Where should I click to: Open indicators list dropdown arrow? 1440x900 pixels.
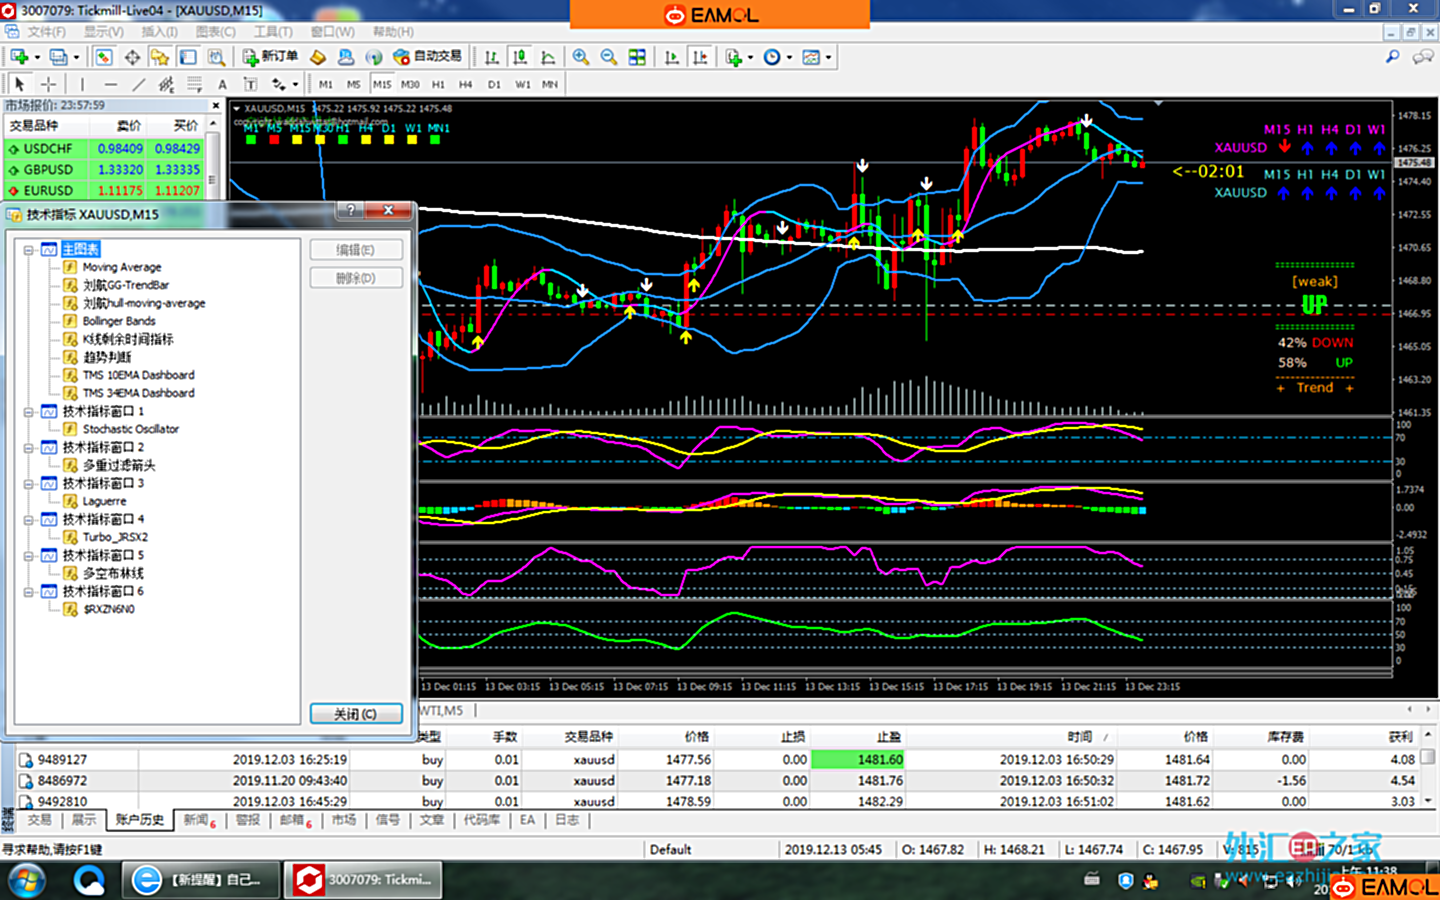[750, 57]
